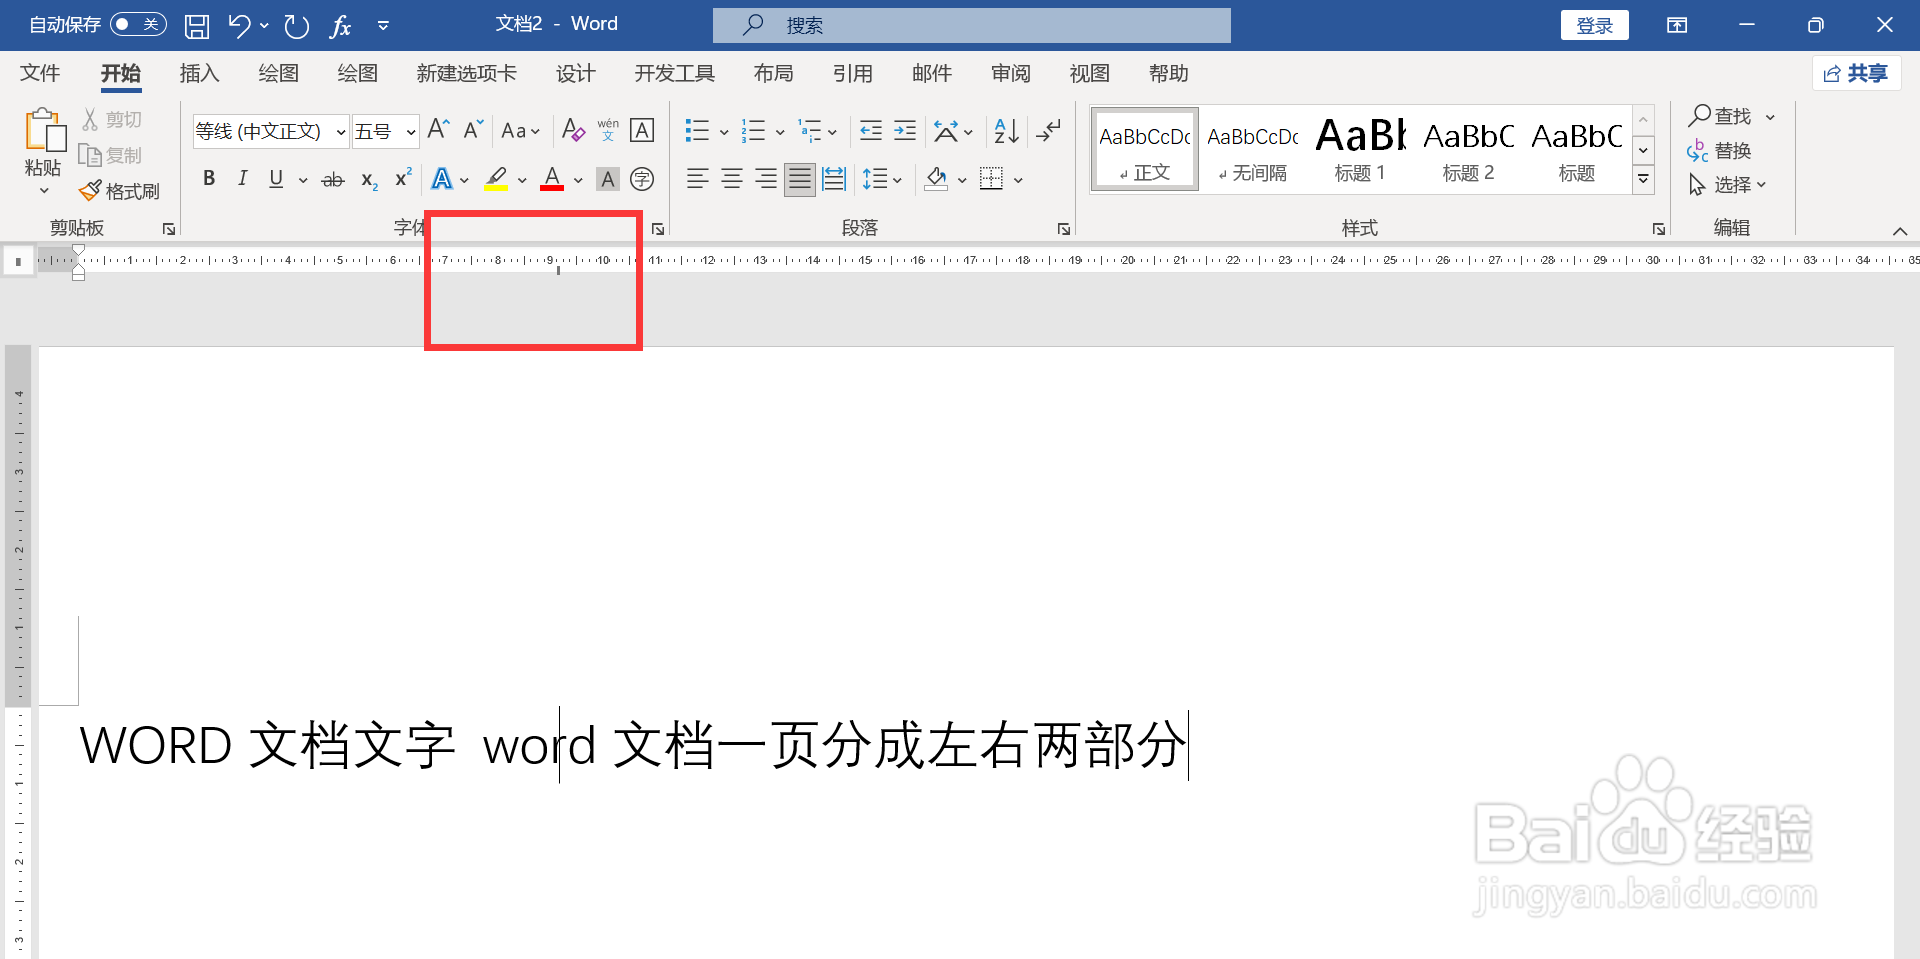Viewport: 1920px width, 959px height.
Task: Decrease font size with smaller A icon
Action: pyautogui.click(x=474, y=129)
